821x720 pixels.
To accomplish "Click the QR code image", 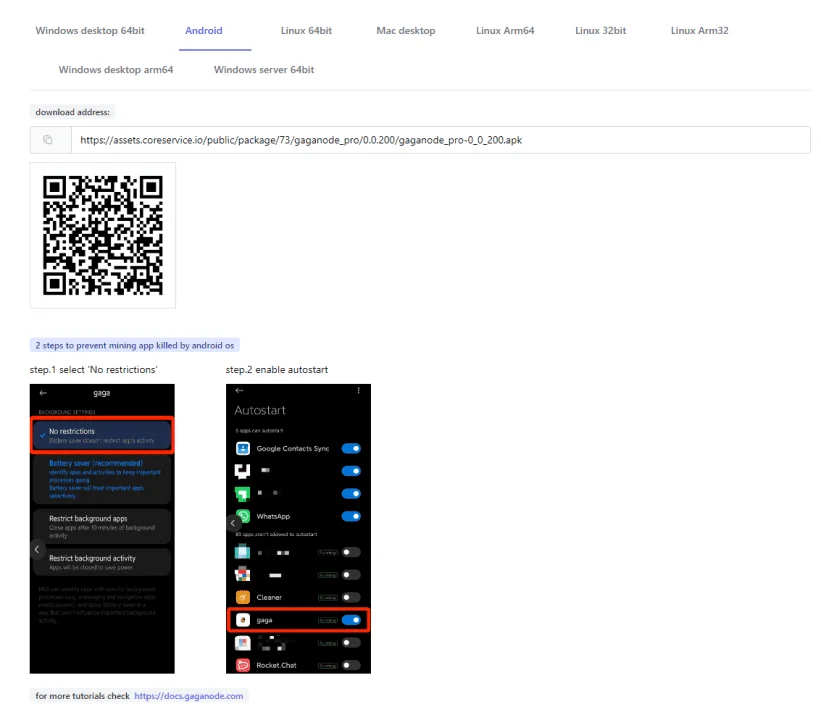I will [x=103, y=235].
